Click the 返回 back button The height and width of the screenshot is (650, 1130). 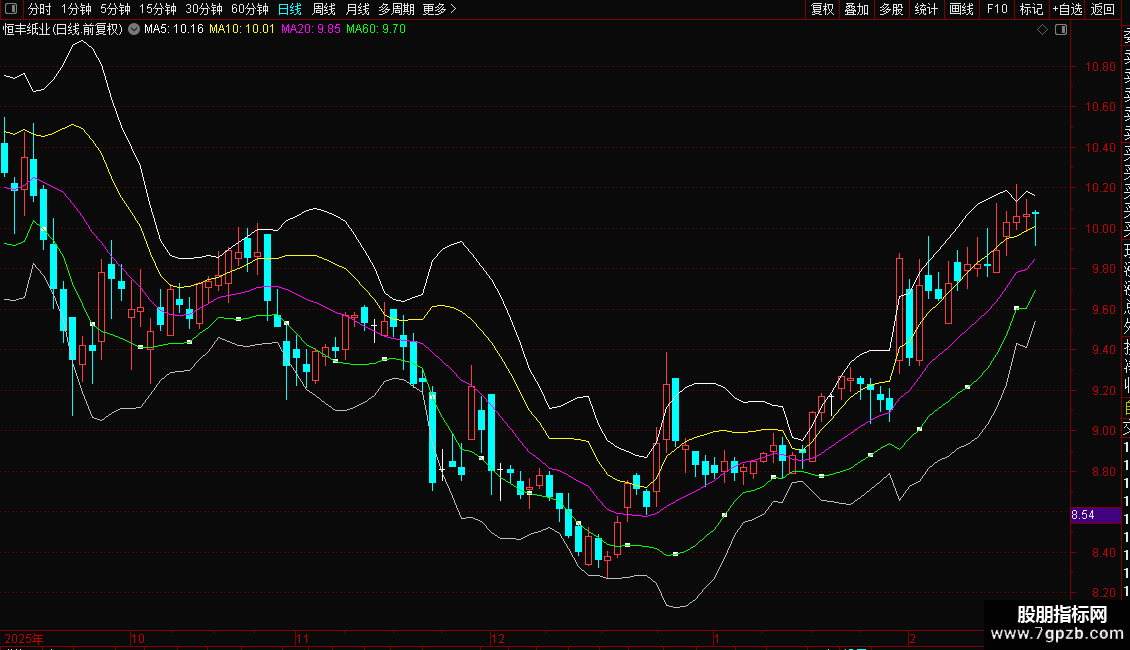click(x=1103, y=9)
